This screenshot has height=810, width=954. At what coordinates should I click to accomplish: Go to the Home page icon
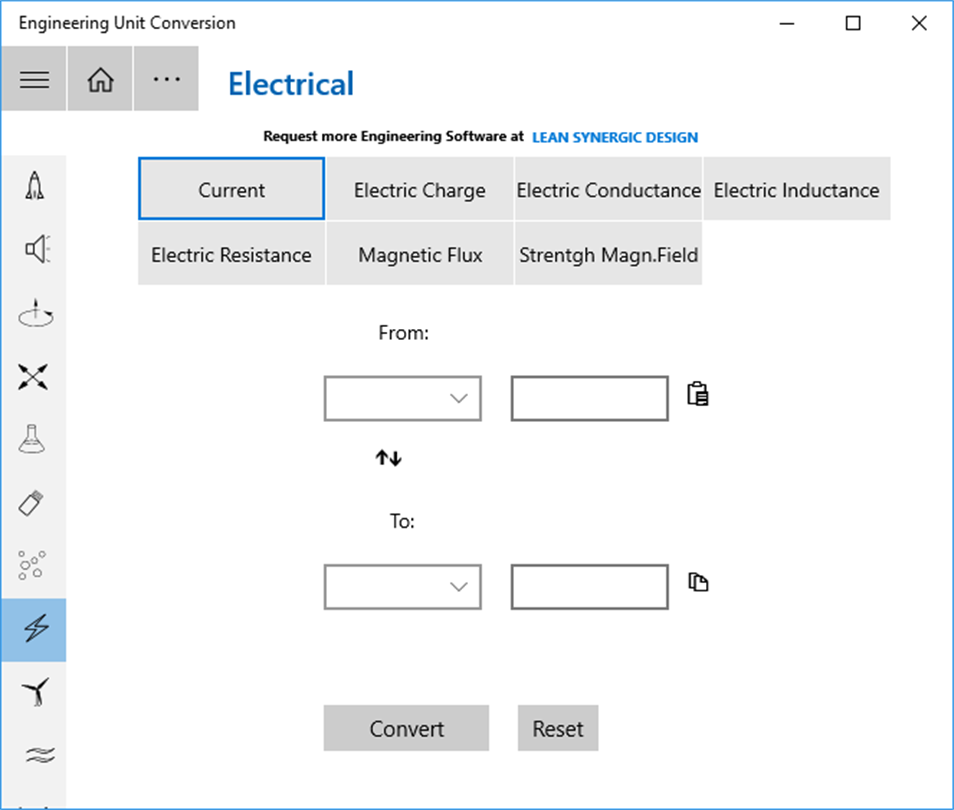pos(100,79)
